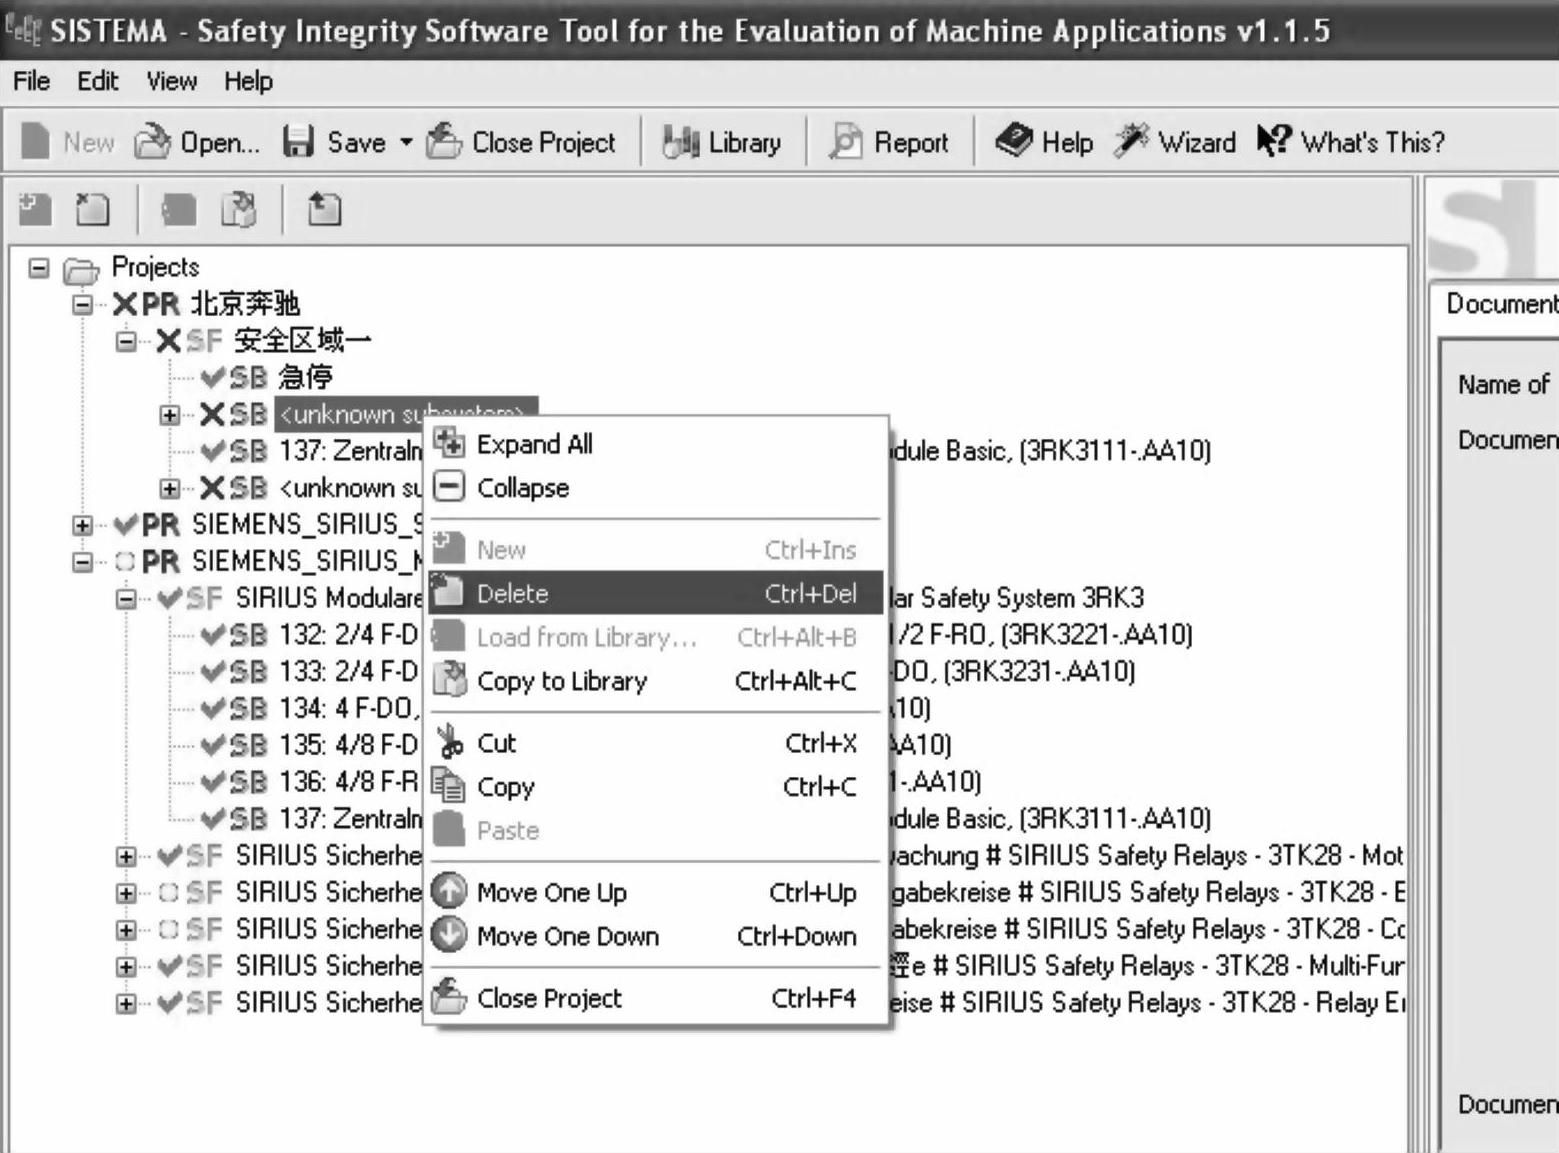Click the scissors icon next to Cut
Screen dimensions: 1559x1153
pos(450,743)
